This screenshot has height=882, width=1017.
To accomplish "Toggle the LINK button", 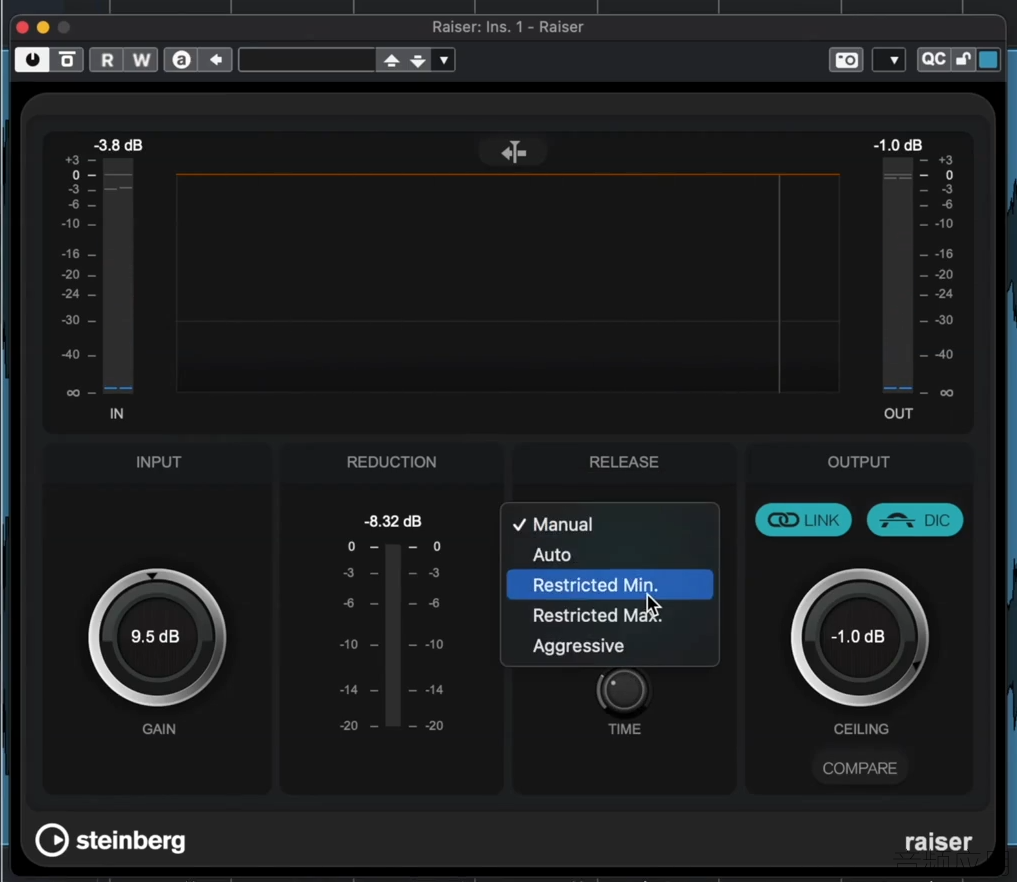I will pos(803,520).
